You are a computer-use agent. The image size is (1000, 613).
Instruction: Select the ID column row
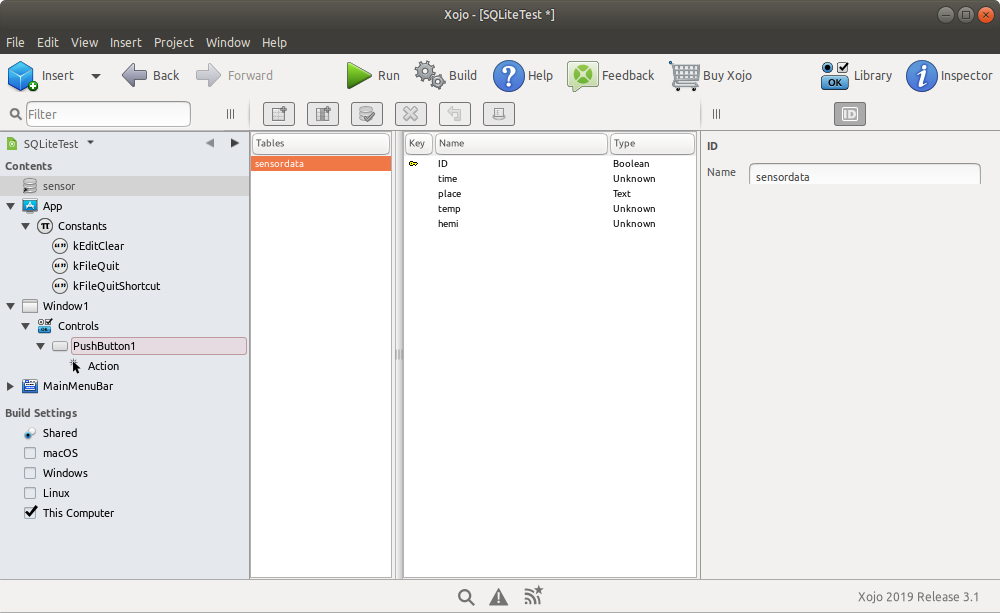[x=550, y=164]
